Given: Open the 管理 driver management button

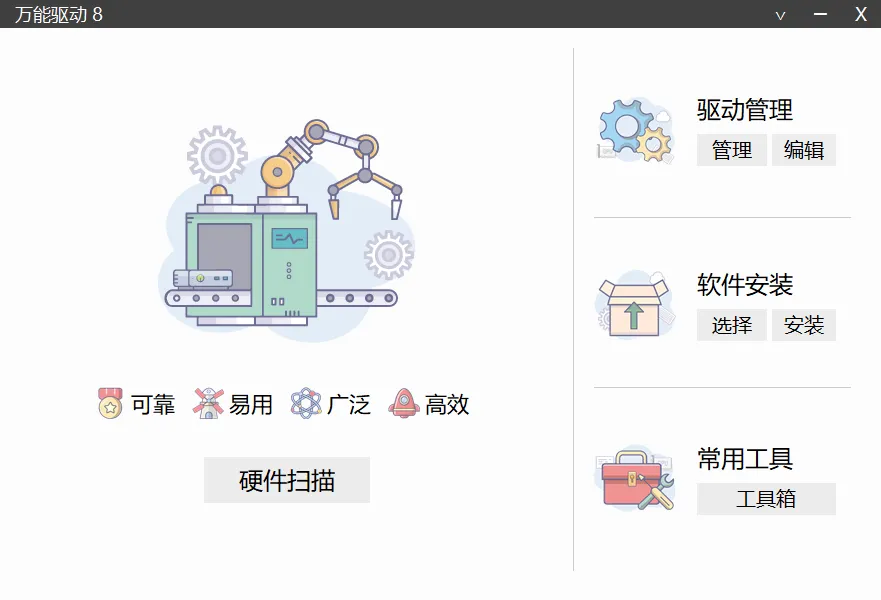Looking at the screenshot, I should pyautogui.click(x=732, y=150).
